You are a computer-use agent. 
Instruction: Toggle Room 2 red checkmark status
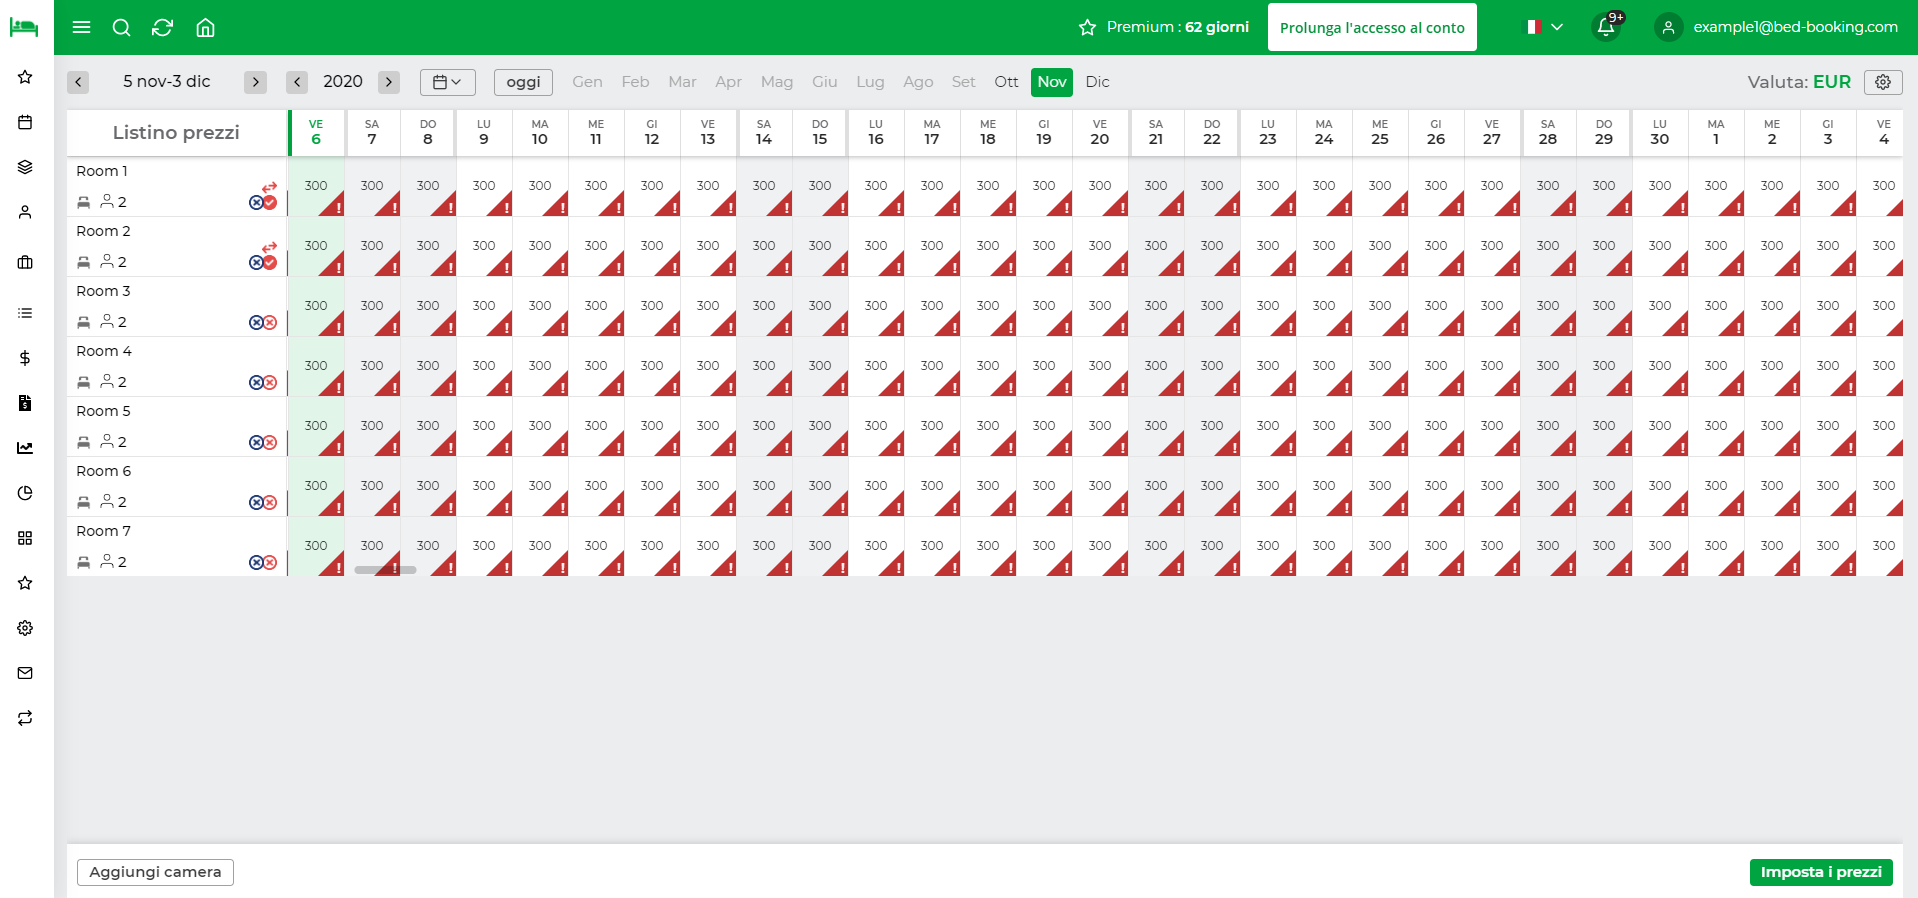coord(270,262)
